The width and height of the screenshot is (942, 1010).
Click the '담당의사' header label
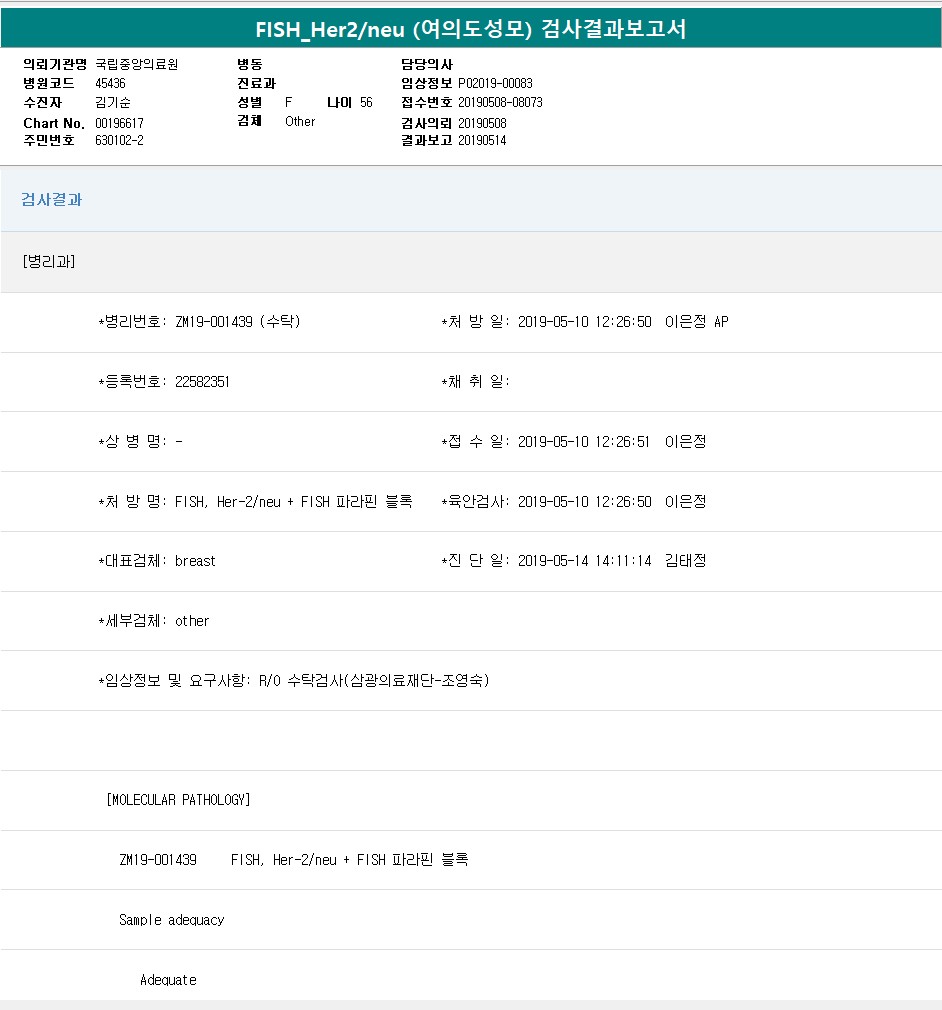pos(427,64)
